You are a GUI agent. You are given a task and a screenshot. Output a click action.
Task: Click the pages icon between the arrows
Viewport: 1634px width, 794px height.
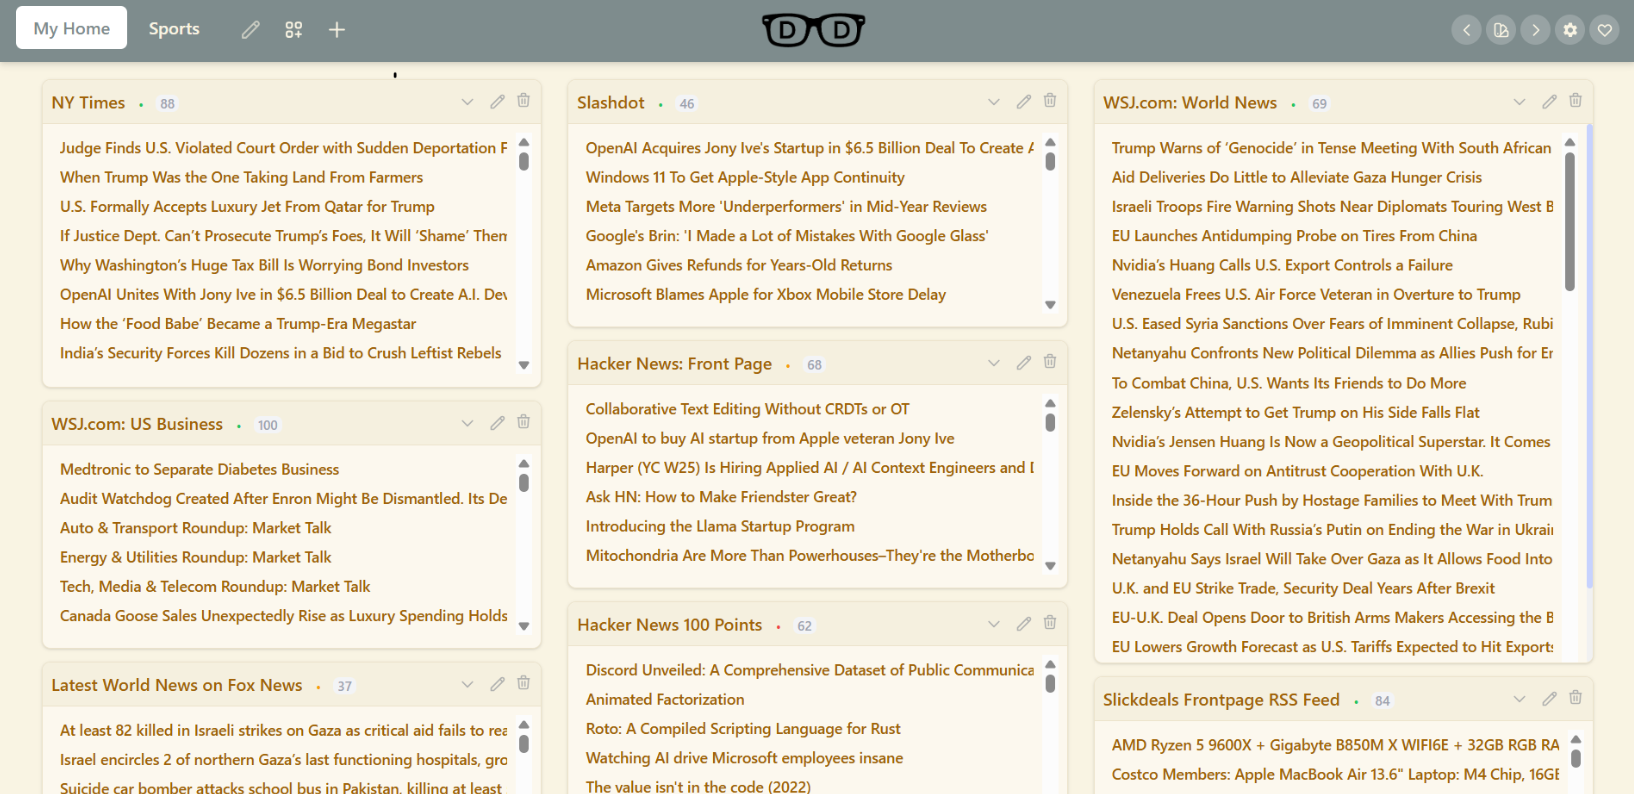[1501, 30]
